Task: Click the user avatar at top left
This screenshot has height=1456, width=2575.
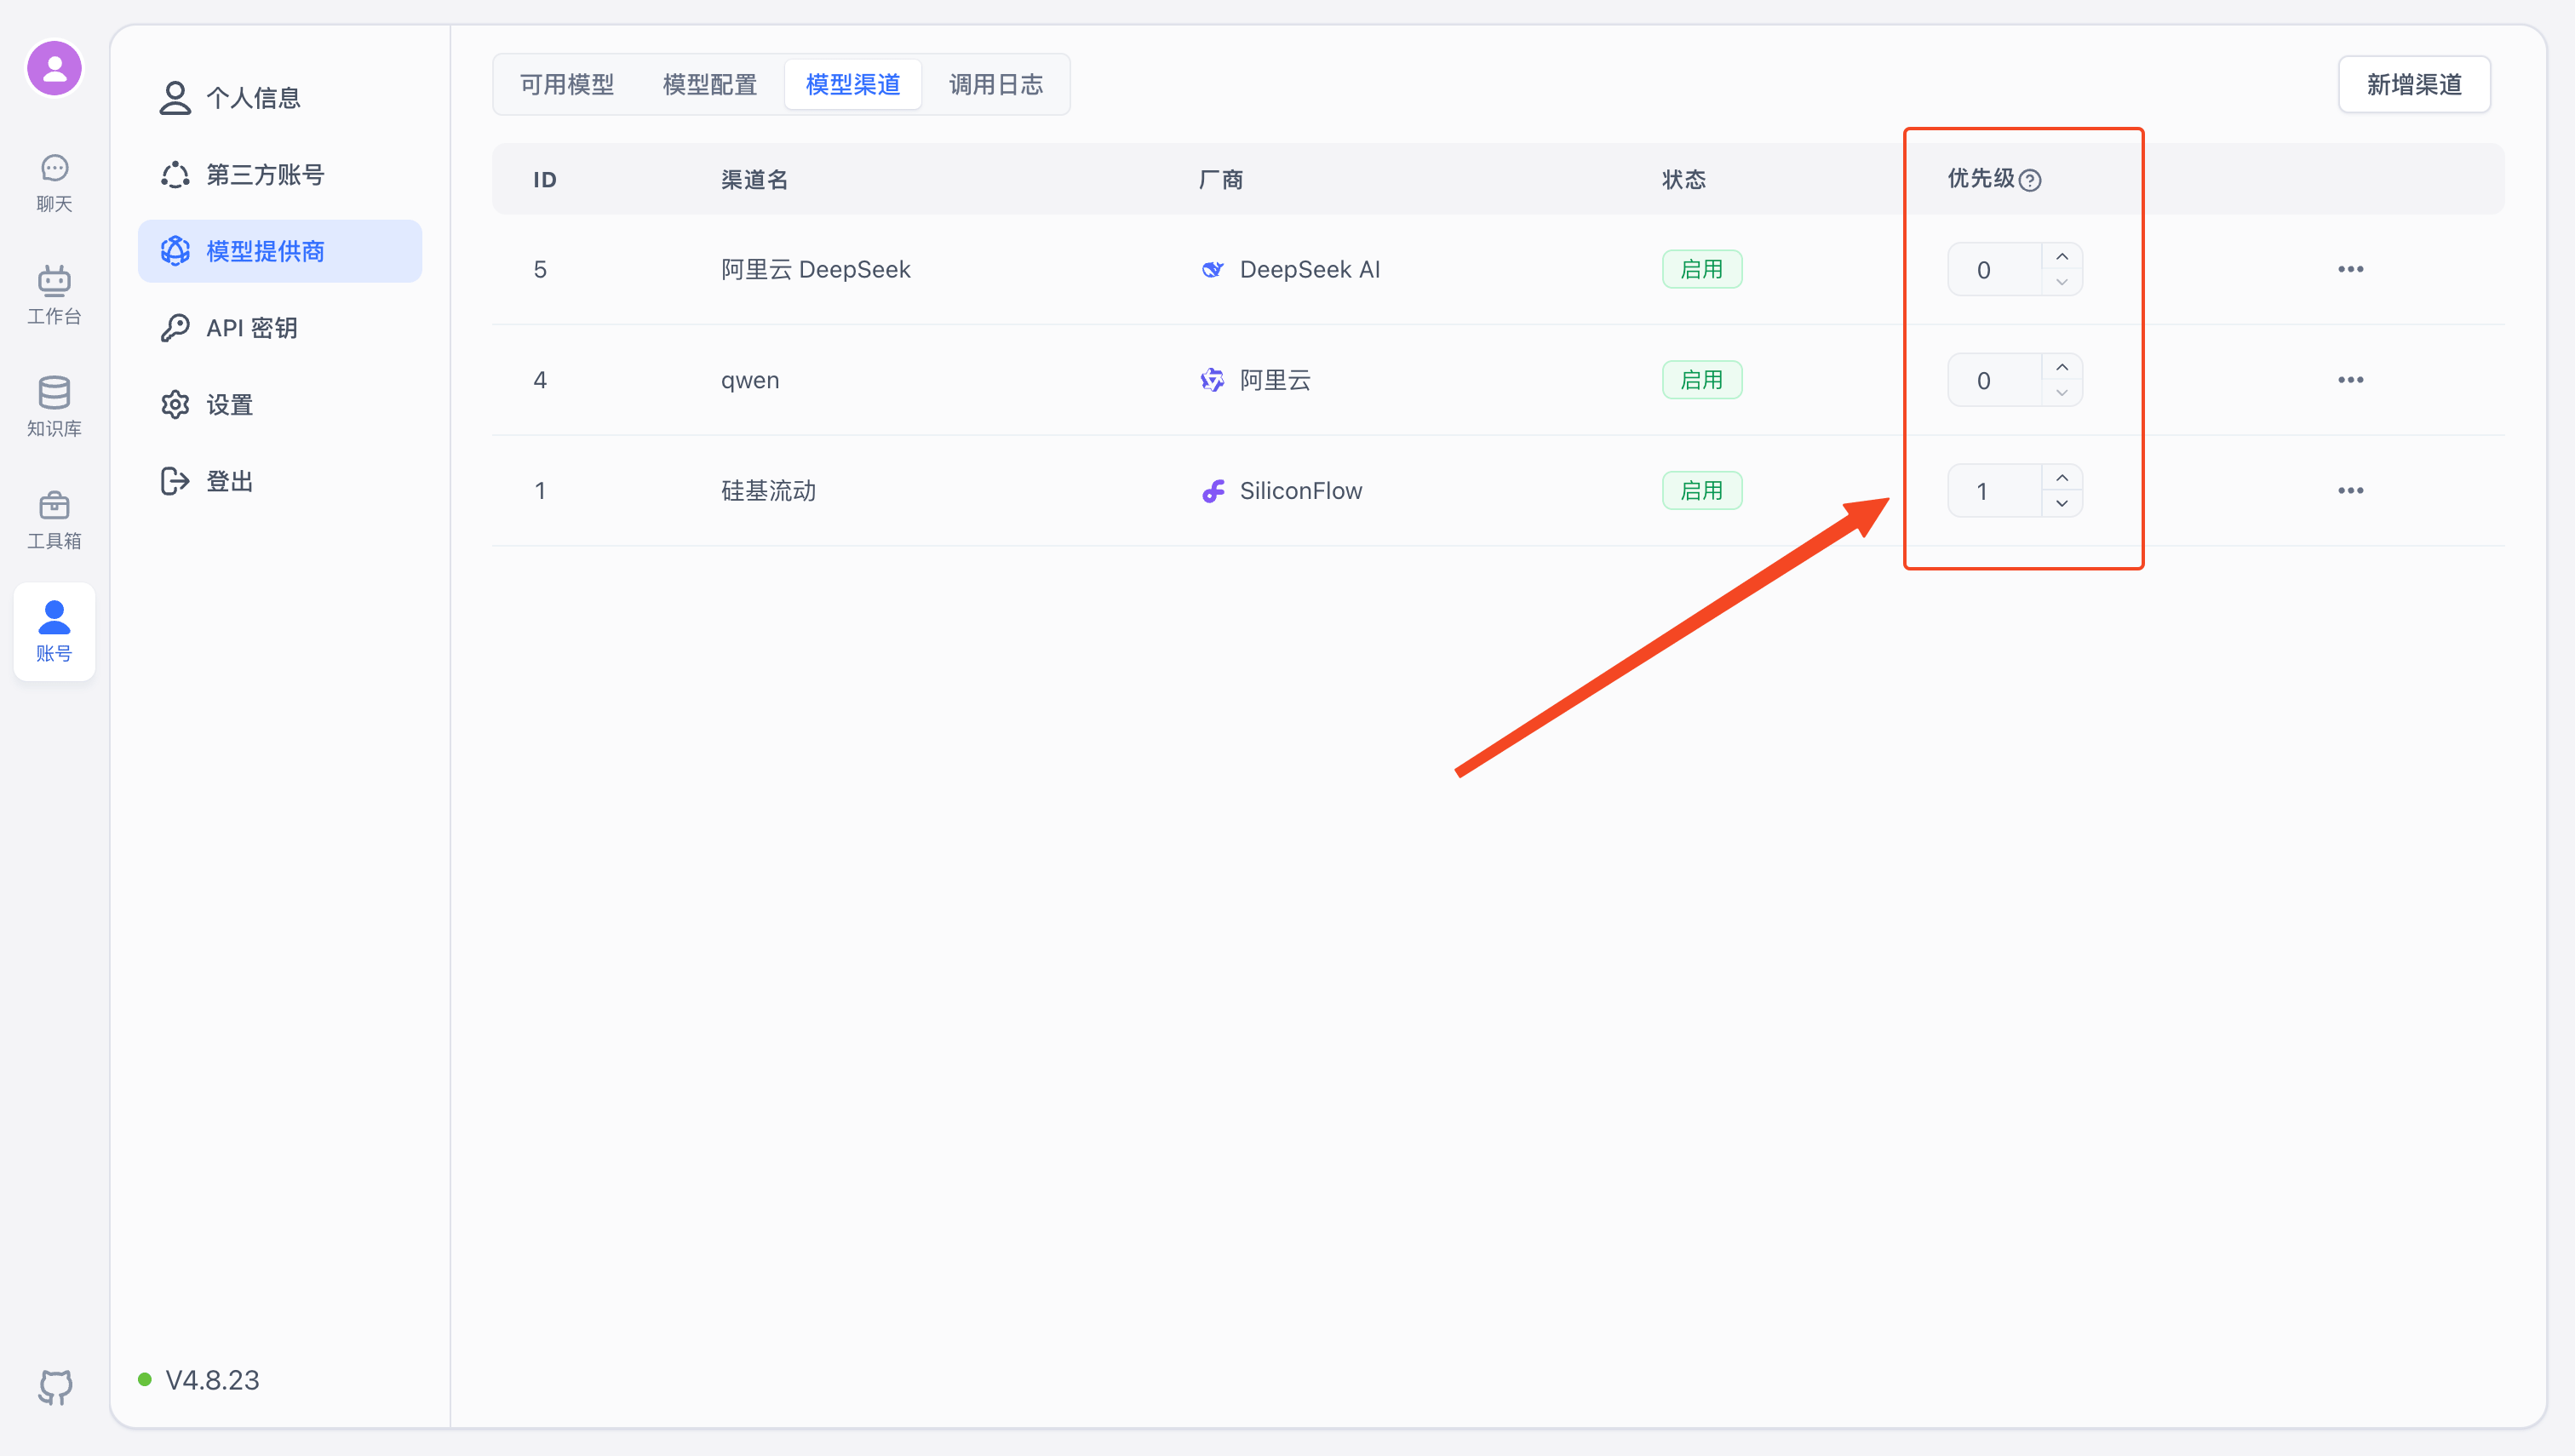Action: tap(54, 67)
